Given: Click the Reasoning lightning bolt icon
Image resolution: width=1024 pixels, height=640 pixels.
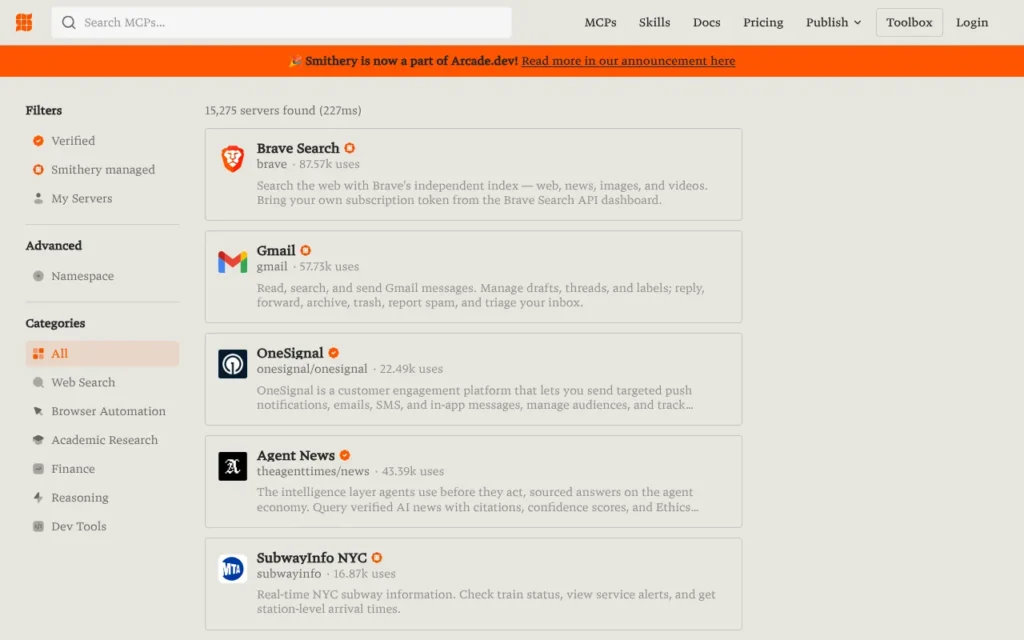Looking at the screenshot, I should 39,497.
